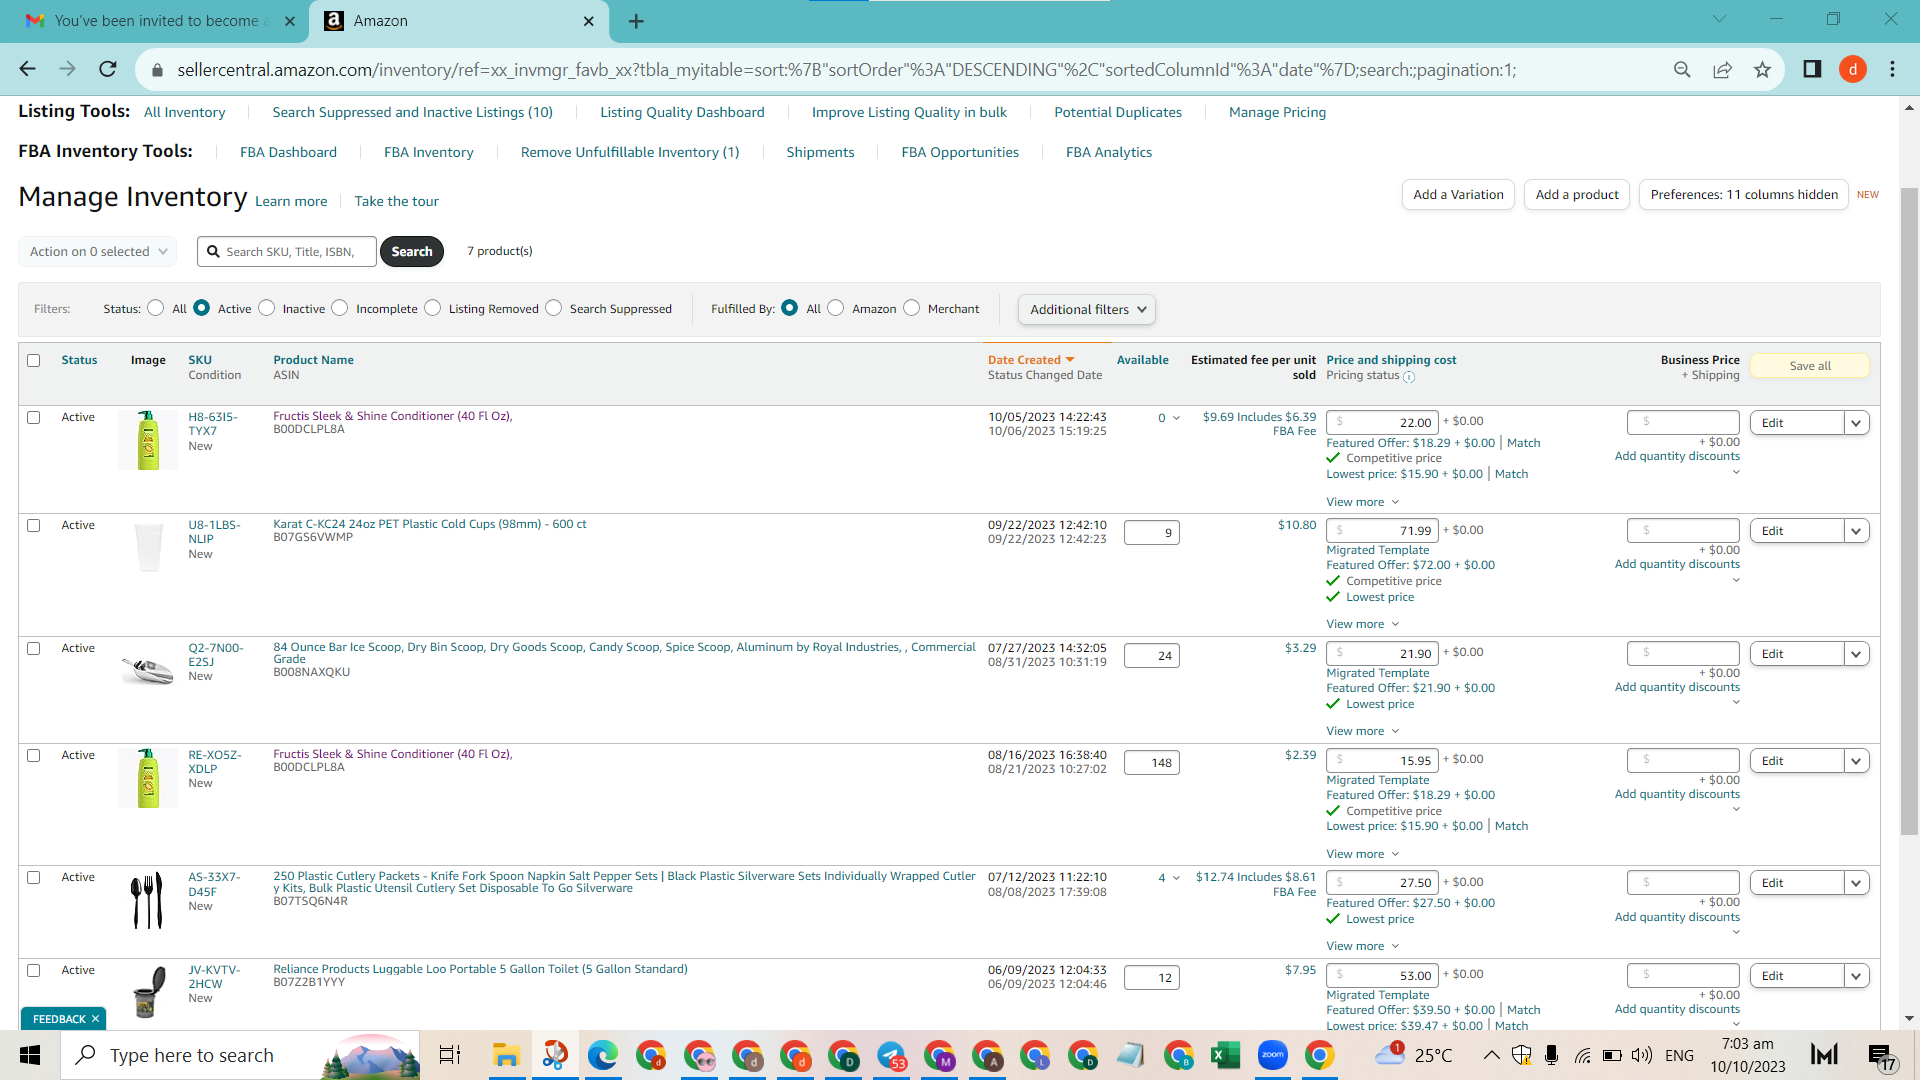1920x1080 pixels.
Task: Dismiss the Feedback badge
Action: click(x=95, y=1019)
